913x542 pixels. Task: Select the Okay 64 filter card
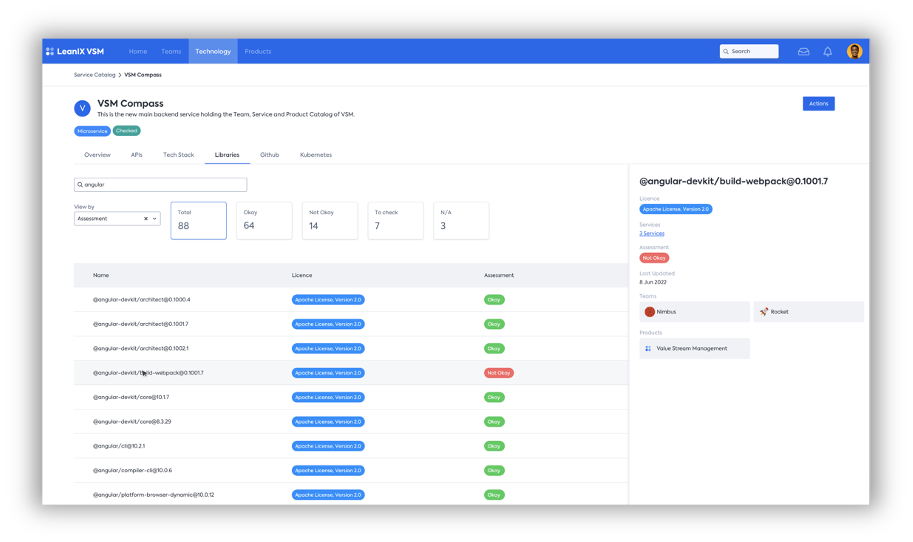264,221
